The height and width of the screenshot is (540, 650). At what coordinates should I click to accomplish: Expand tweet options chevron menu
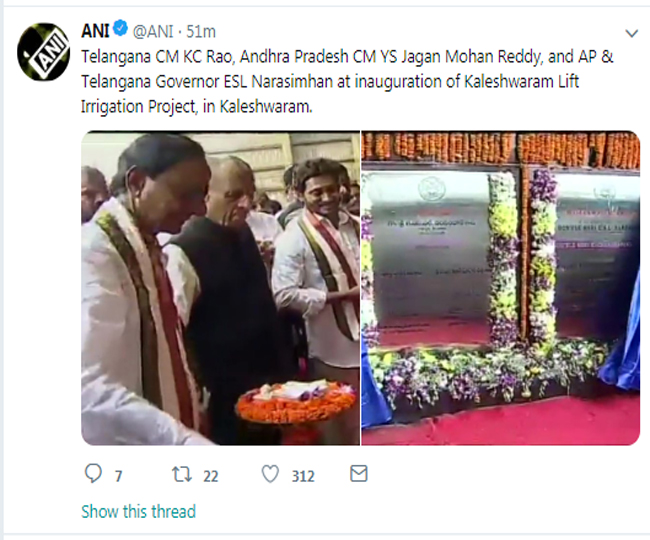631,34
